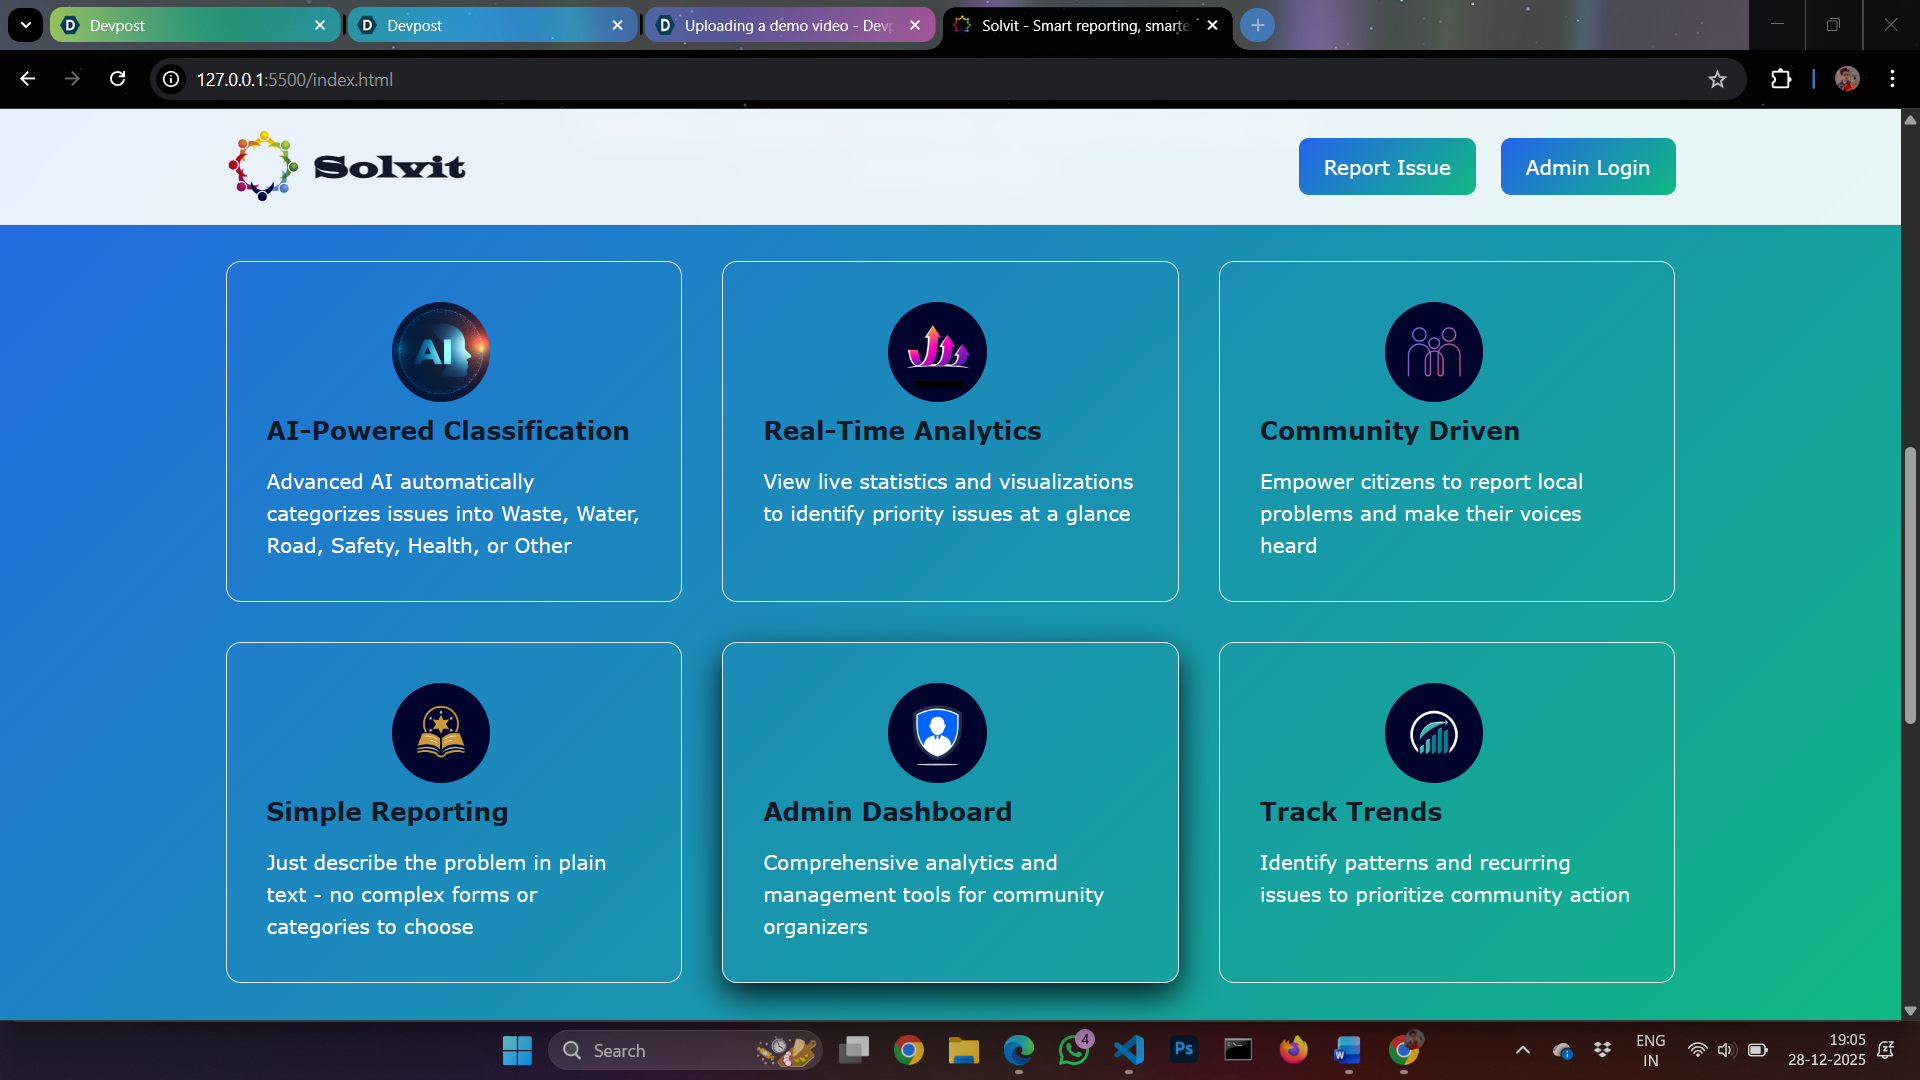The height and width of the screenshot is (1080, 1920).
Task: Open Chrome profile avatar
Action: click(1847, 79)
